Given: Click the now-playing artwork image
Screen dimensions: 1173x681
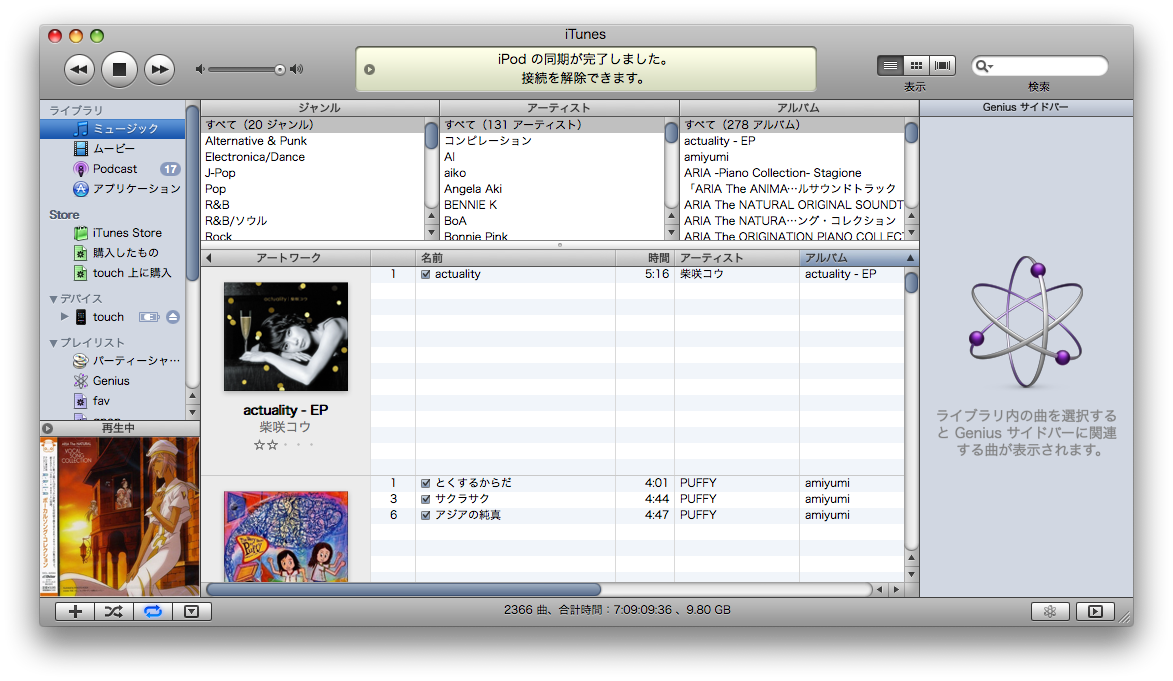Looking at the screenshot, I should [x=120, y=516].
